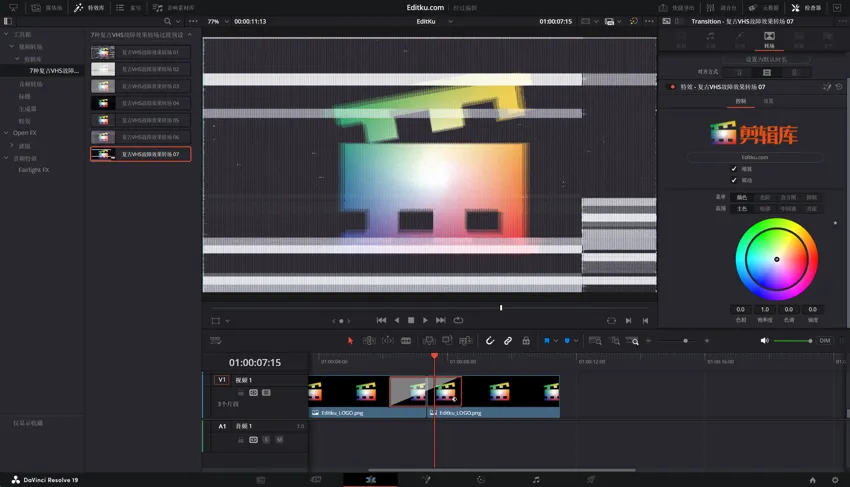This screenshot has height=487, width=850.
Task: Click the 设置为默认转场 button
Action: (767, 59)
